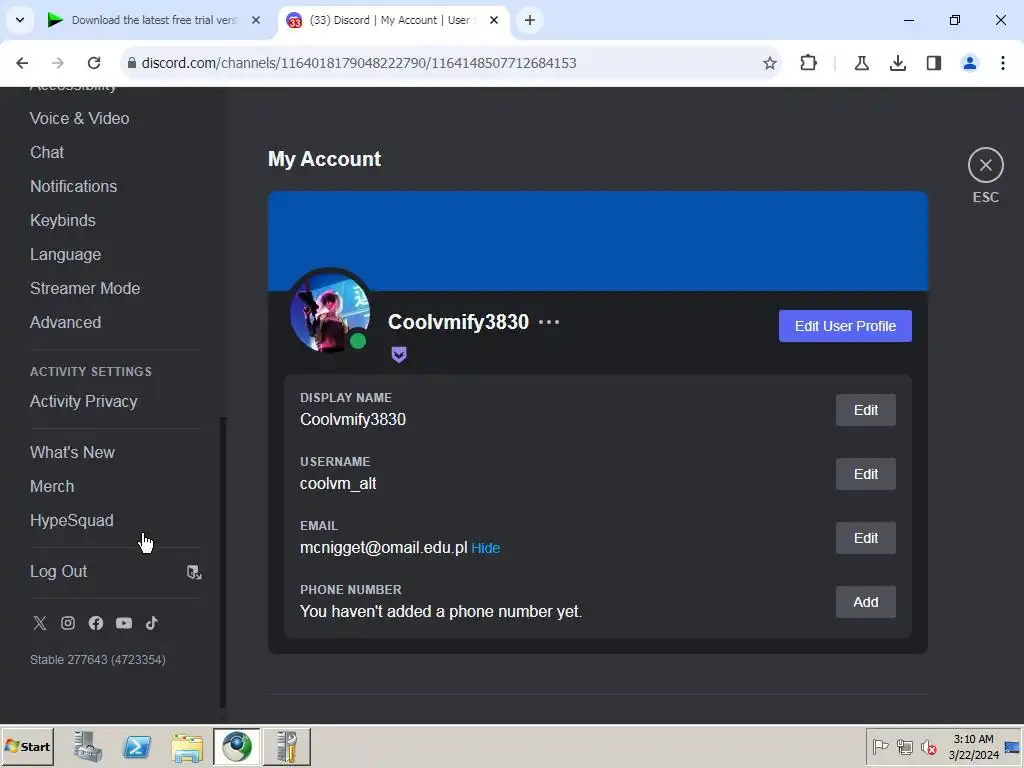Open Discord's TikTok social icon
This screenshot has height=768, width=1024.
click(152, 623)
